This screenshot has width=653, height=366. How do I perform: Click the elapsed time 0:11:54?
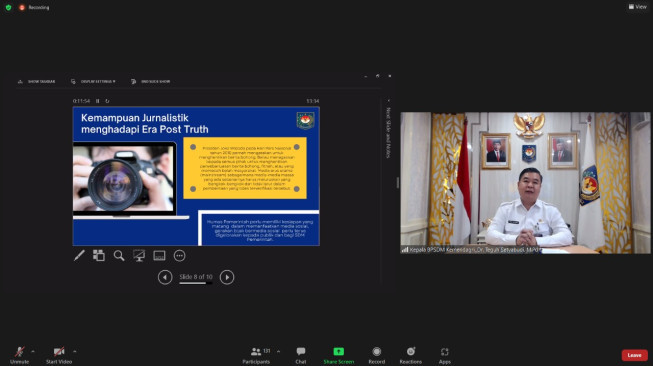pos(81,101)
